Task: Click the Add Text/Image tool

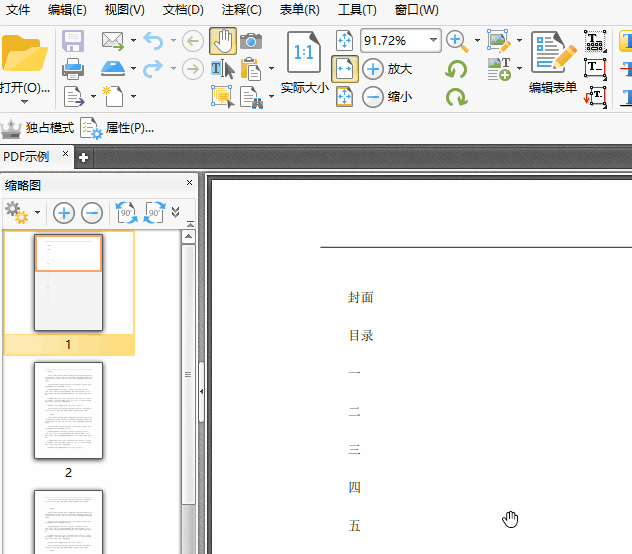Action: click(x=499, y=69)
